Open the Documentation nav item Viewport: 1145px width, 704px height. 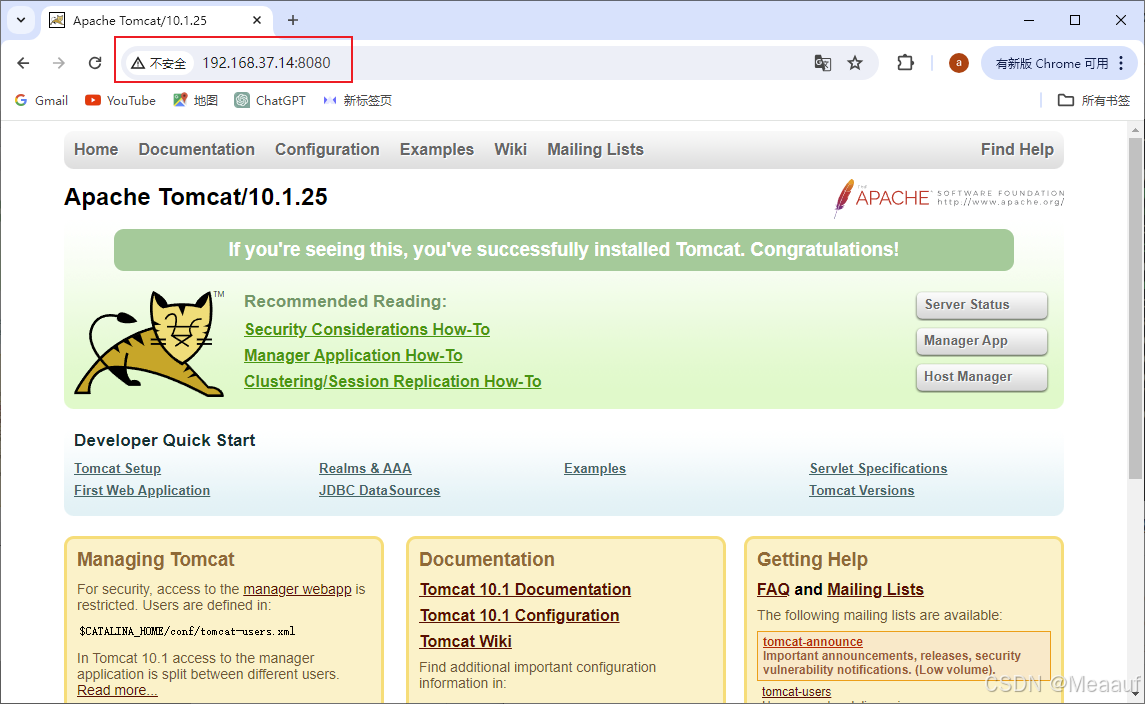[196, 150]
